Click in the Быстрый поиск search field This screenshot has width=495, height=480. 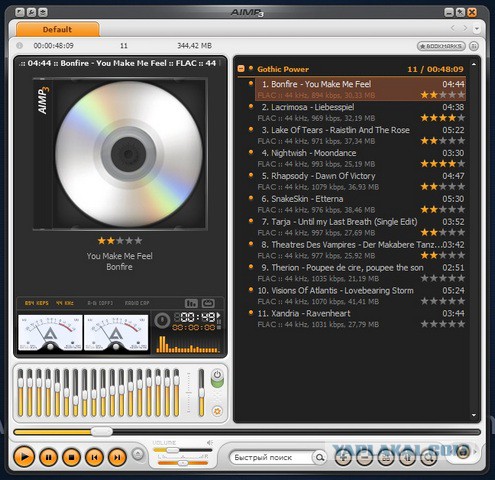point(272,457)
